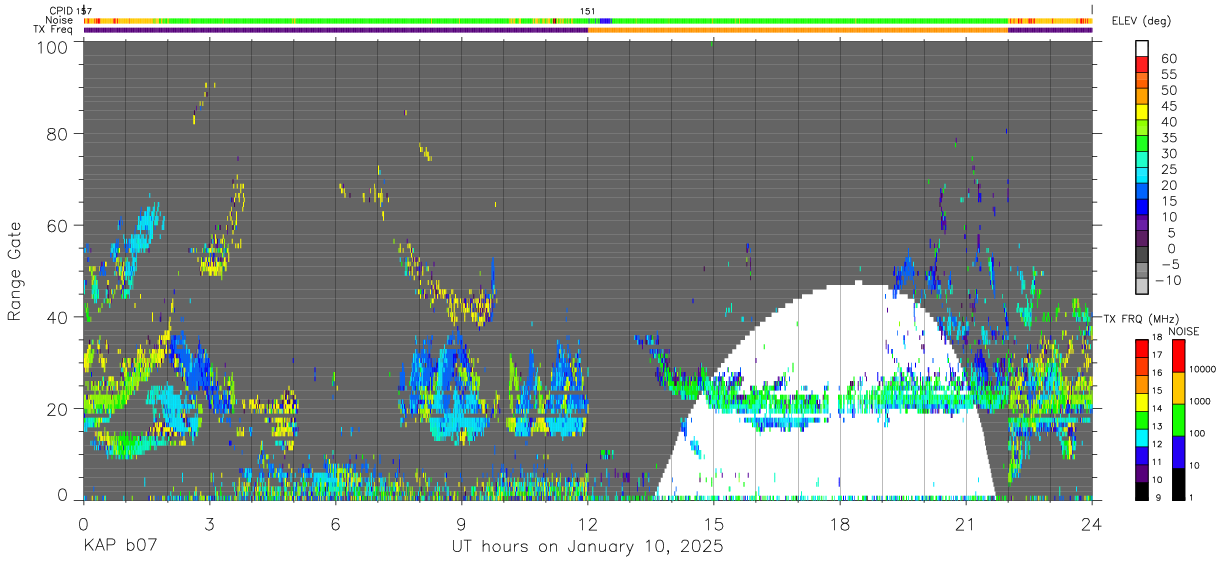This screenshot has width=1228, height=567.
Task: Click the 1000 label on the NOISE colorbar
Action: (x=1200, y=401)
